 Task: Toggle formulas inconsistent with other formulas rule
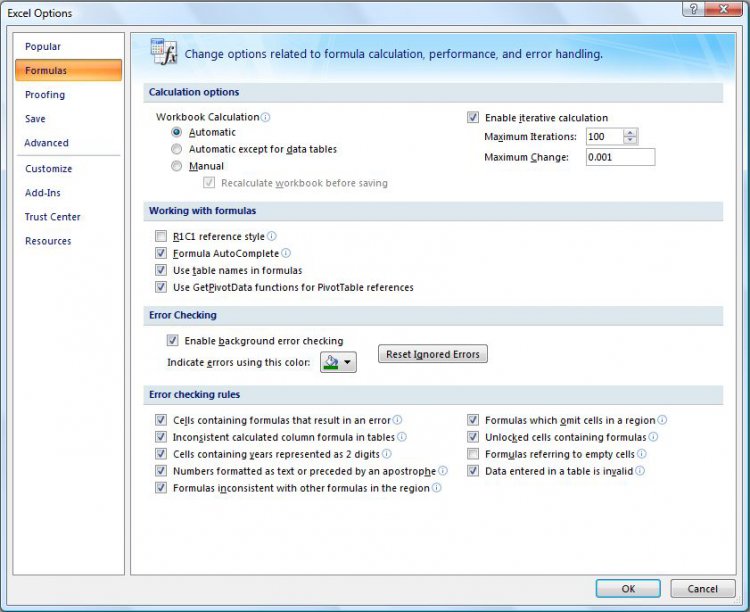point(161,488)
